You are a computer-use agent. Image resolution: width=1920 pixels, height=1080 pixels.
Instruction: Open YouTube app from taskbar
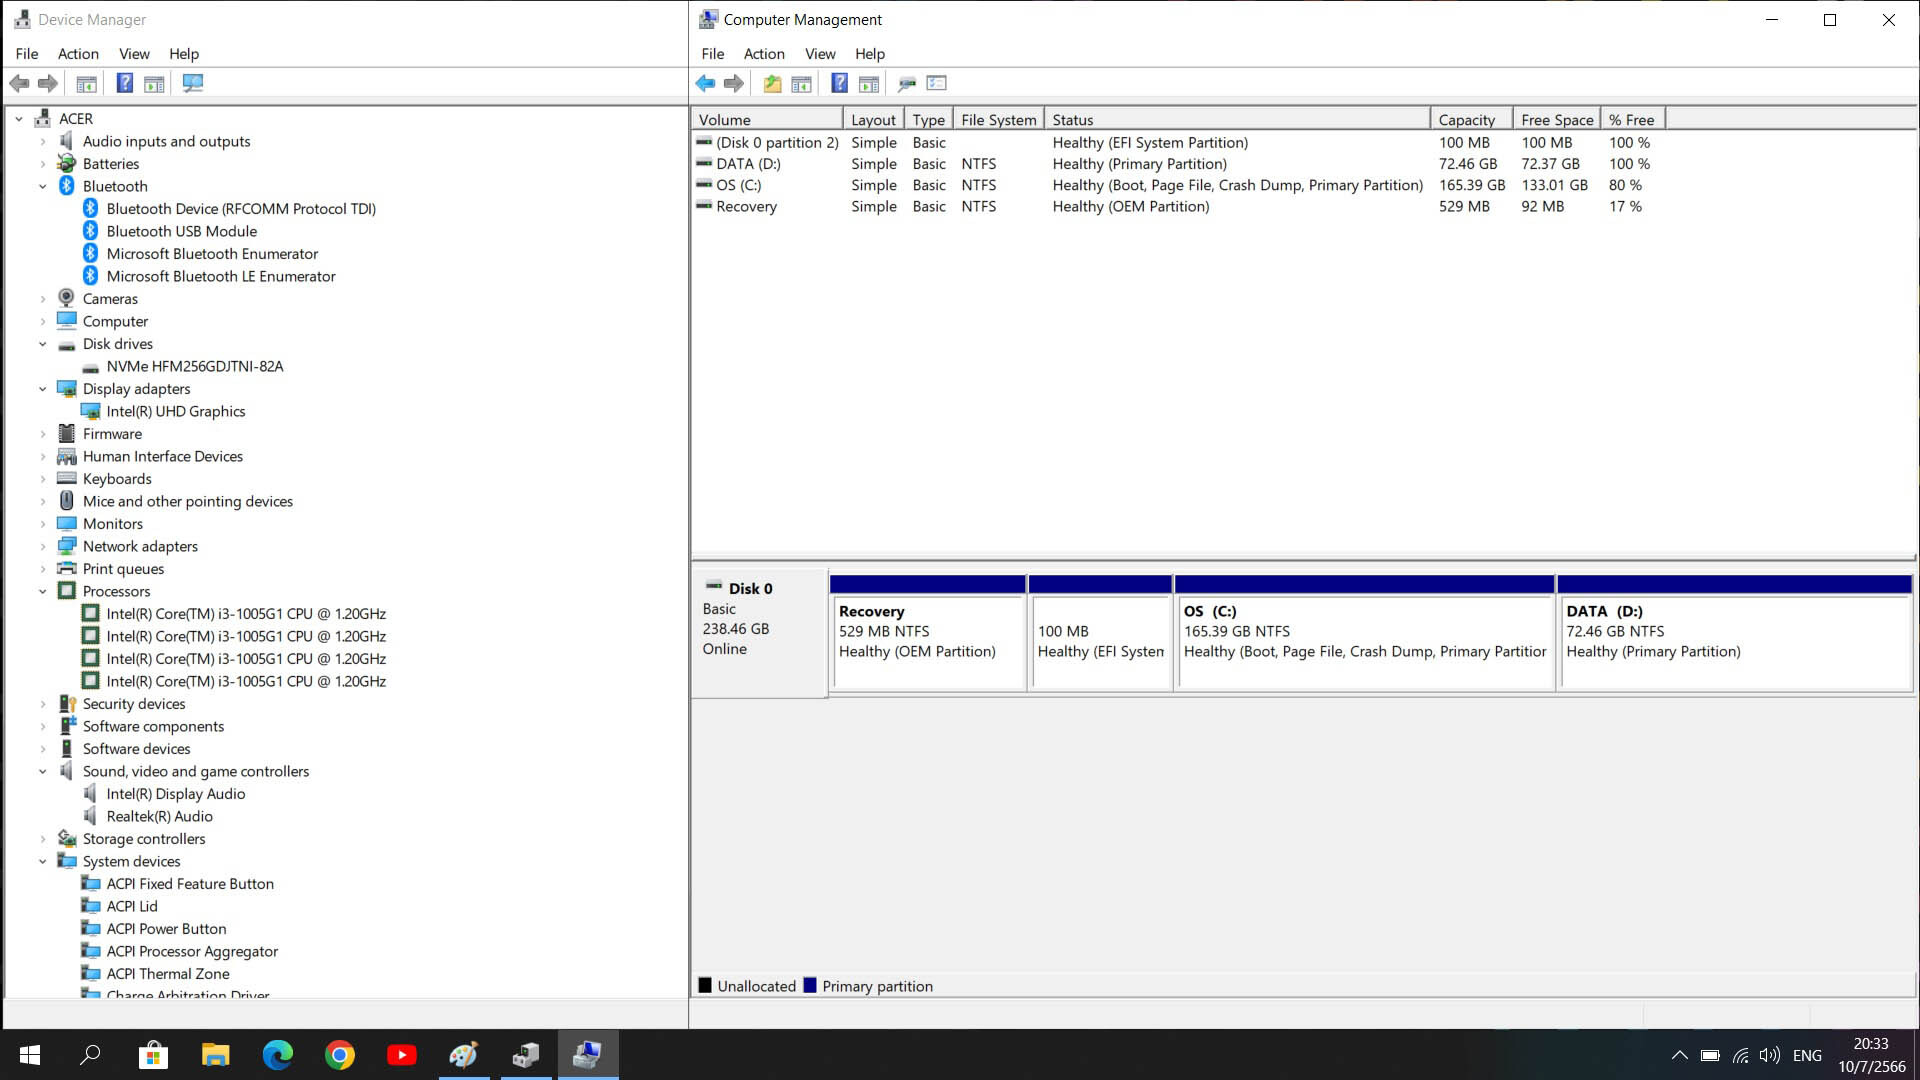(x=402, y=1055)
